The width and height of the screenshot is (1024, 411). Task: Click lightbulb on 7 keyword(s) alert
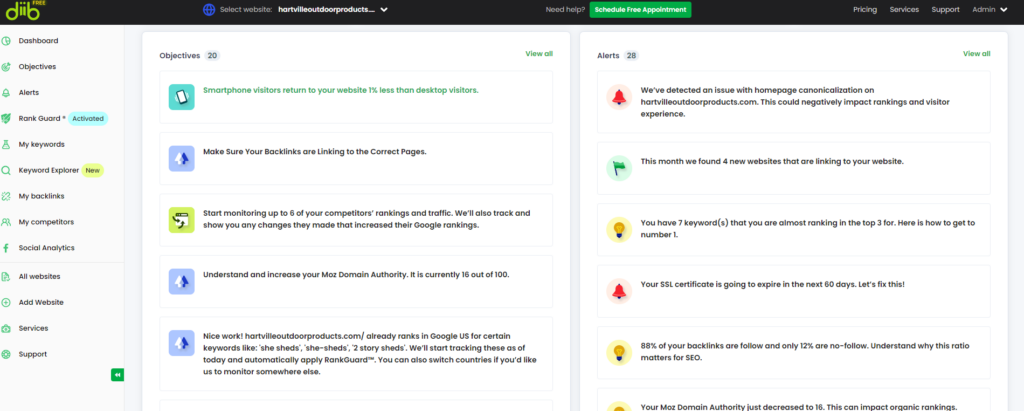click(x=619, y=229)
